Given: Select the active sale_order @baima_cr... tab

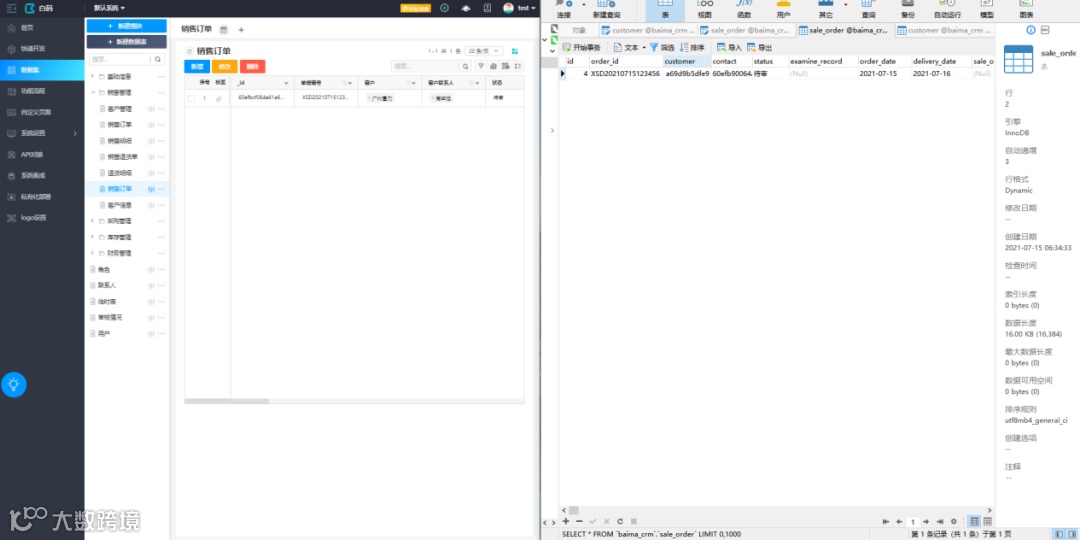Looking at the screenshot, I should 844,30.
